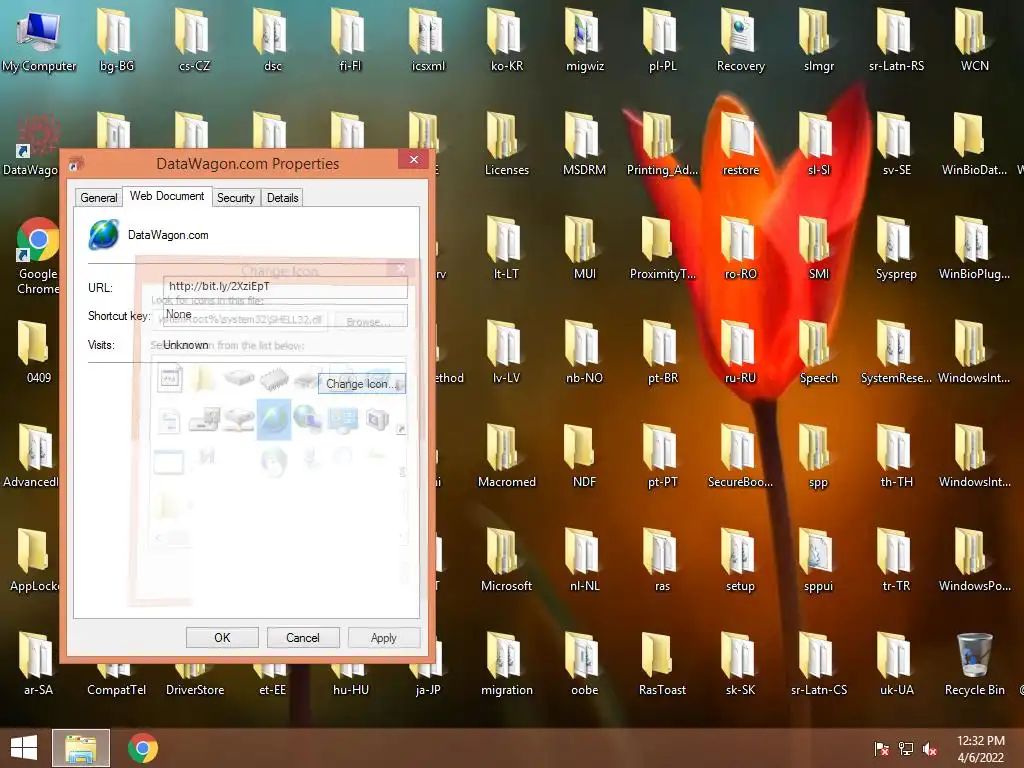The height and width of the screenshot is (768, 1024).
Task: Select the SystemRese... folder
Action: (x=896, y=352)
